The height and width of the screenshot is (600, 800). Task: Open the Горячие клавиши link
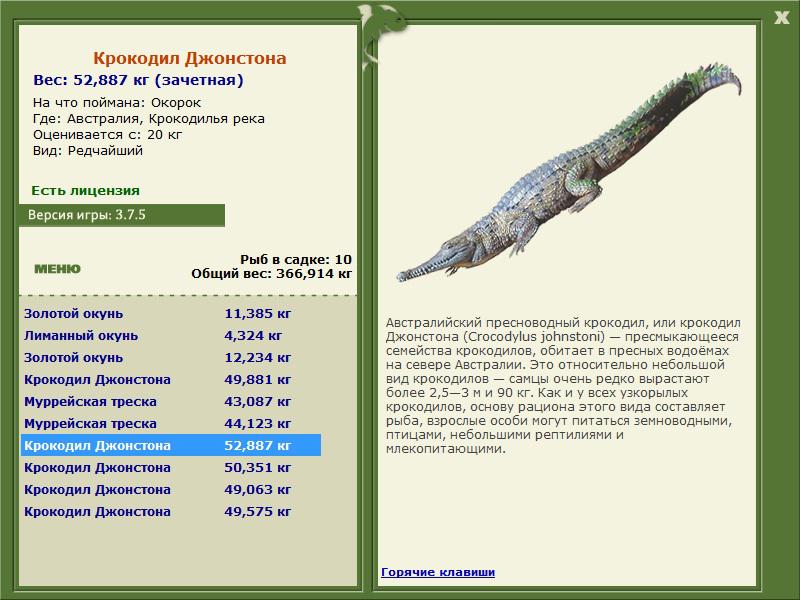pos(438,572)
